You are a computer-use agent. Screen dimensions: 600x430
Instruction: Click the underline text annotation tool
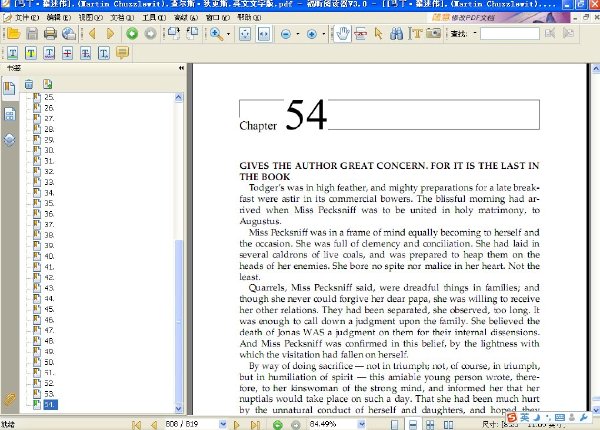(13, 53)
